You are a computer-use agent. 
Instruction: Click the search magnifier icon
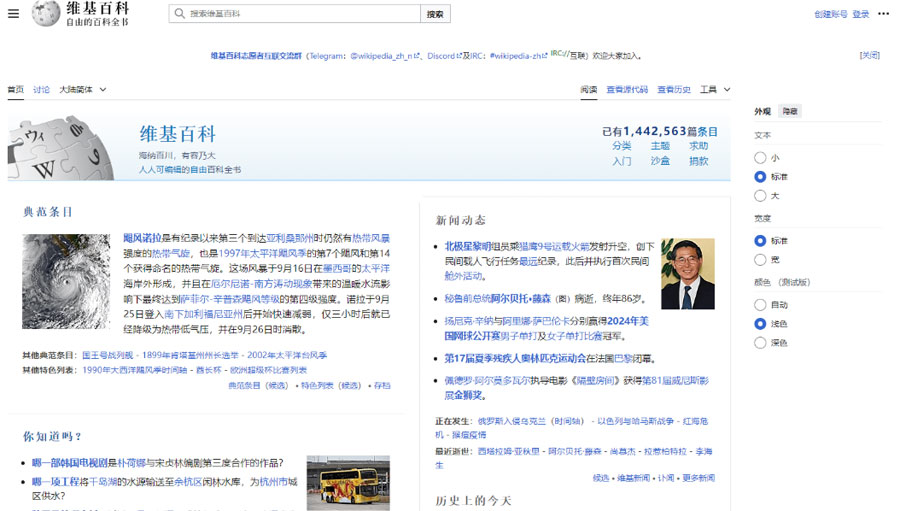point(180,14)
